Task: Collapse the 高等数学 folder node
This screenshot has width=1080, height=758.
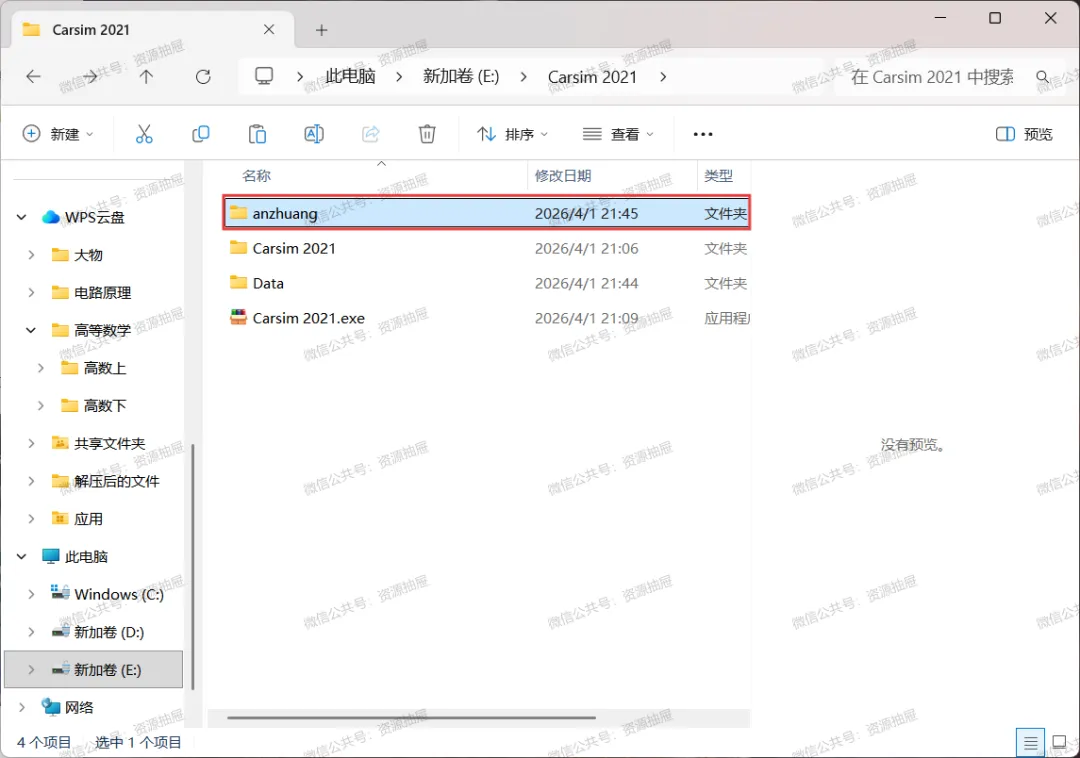Action: tap(31, 330)
